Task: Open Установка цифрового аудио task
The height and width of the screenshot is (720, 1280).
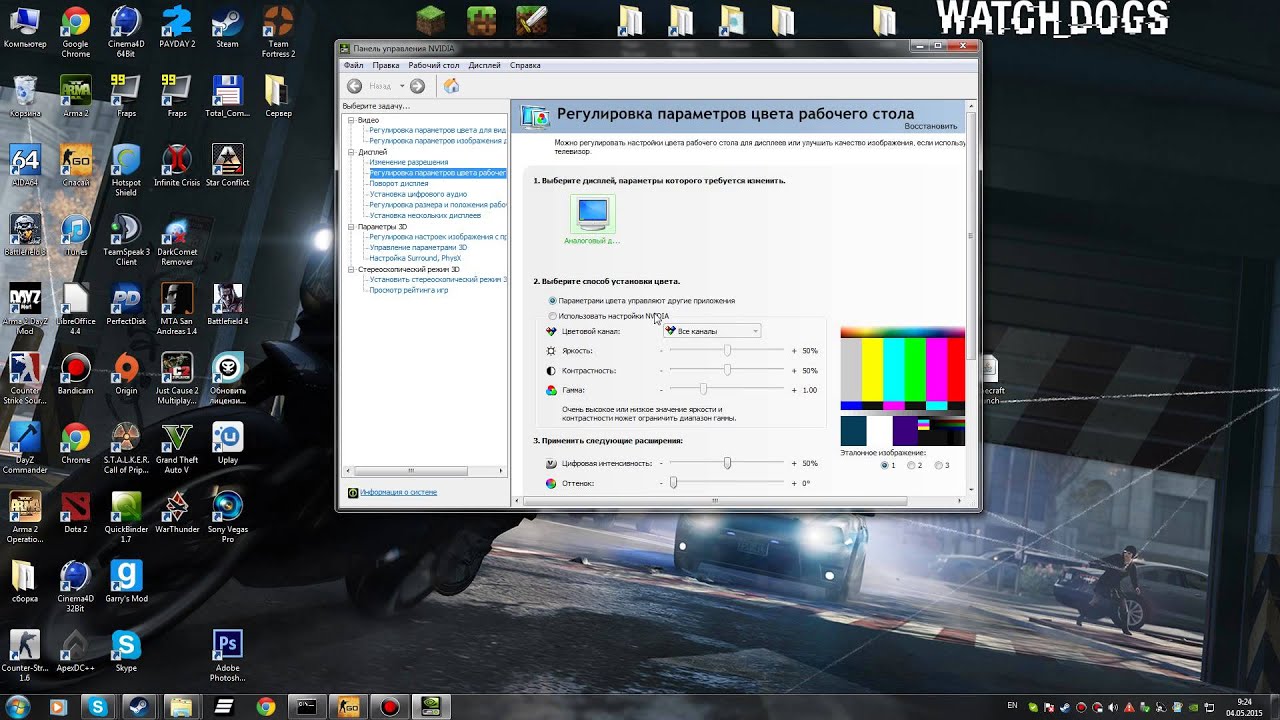Action: point(417,194)
